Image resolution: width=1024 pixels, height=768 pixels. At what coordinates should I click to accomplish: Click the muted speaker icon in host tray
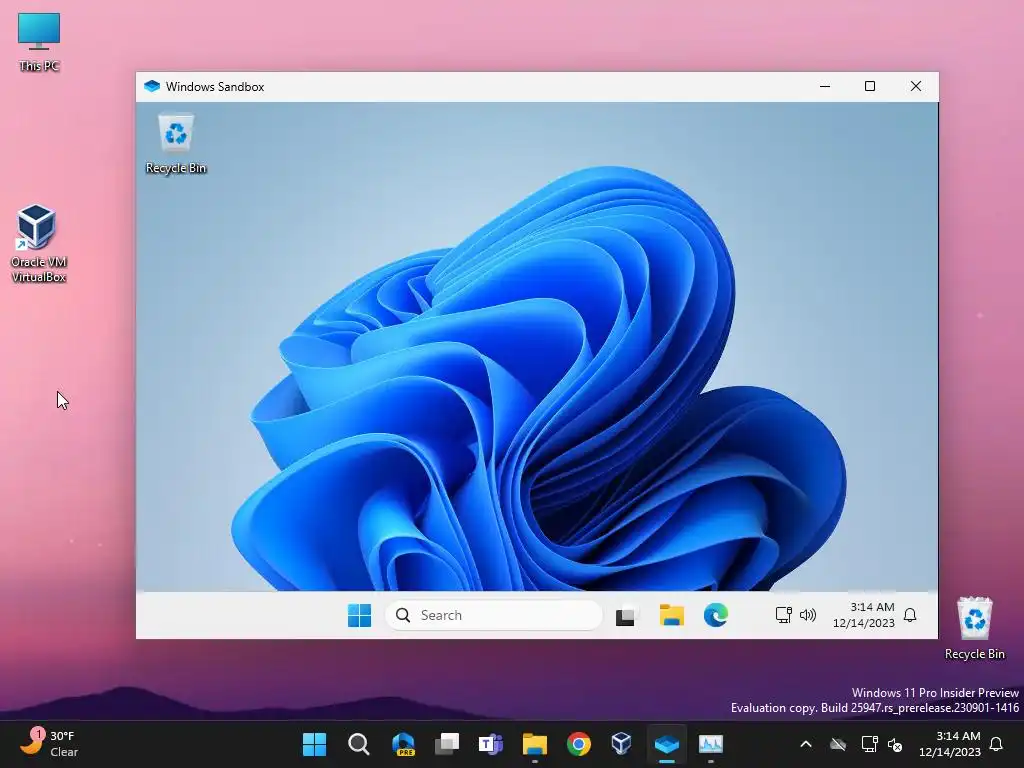point(895,744)
